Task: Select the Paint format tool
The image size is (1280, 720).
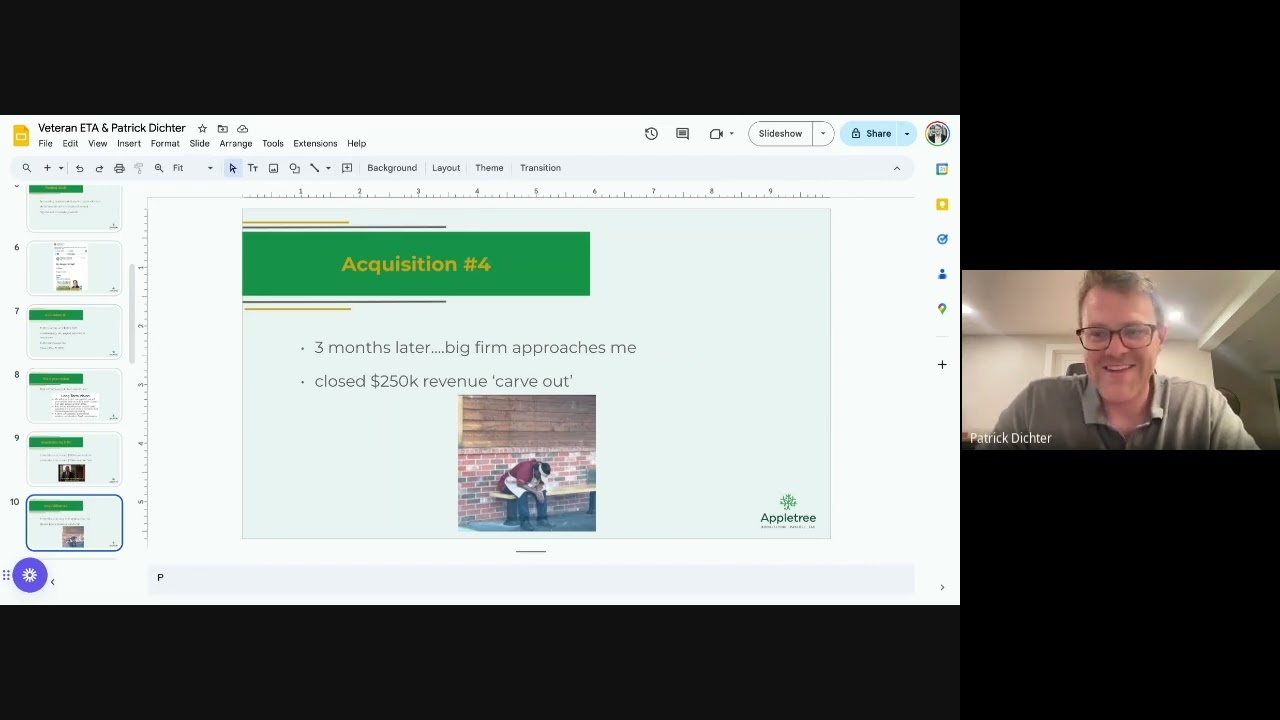Action: (139, 168)
